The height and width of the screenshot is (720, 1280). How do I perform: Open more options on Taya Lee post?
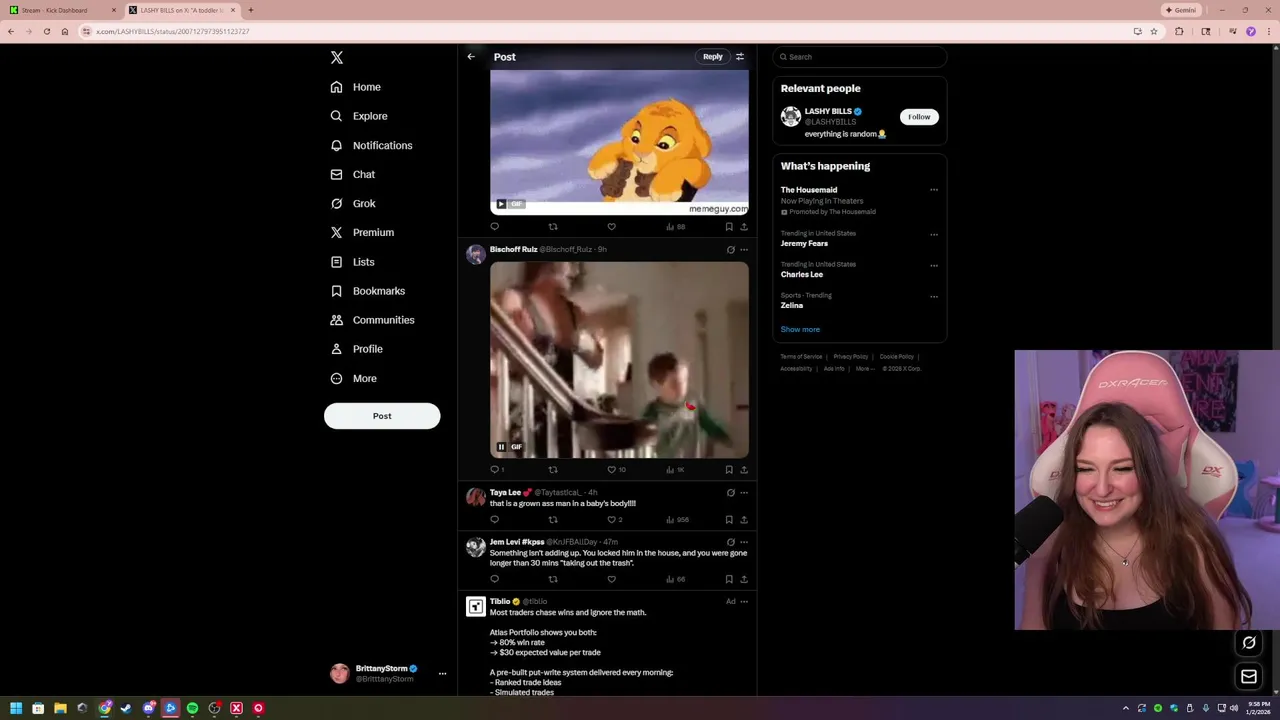pos(744,493)
